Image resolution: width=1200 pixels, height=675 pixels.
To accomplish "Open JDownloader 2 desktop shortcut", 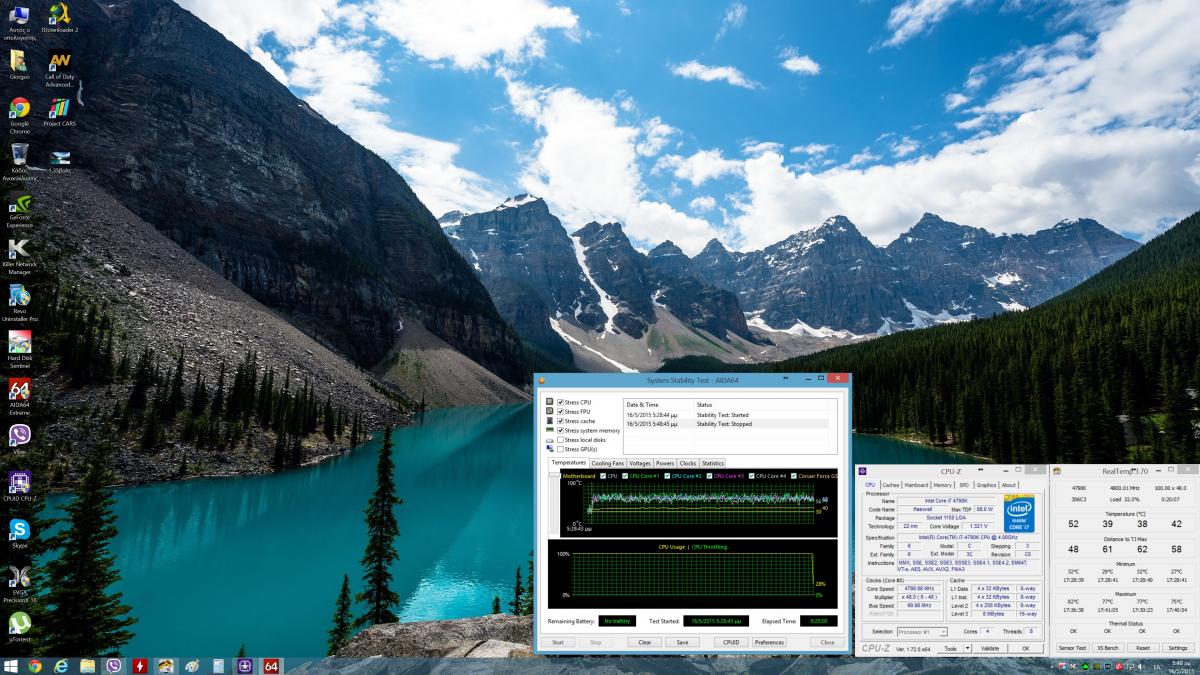I will pyautogui.click(x=60, y=19).
